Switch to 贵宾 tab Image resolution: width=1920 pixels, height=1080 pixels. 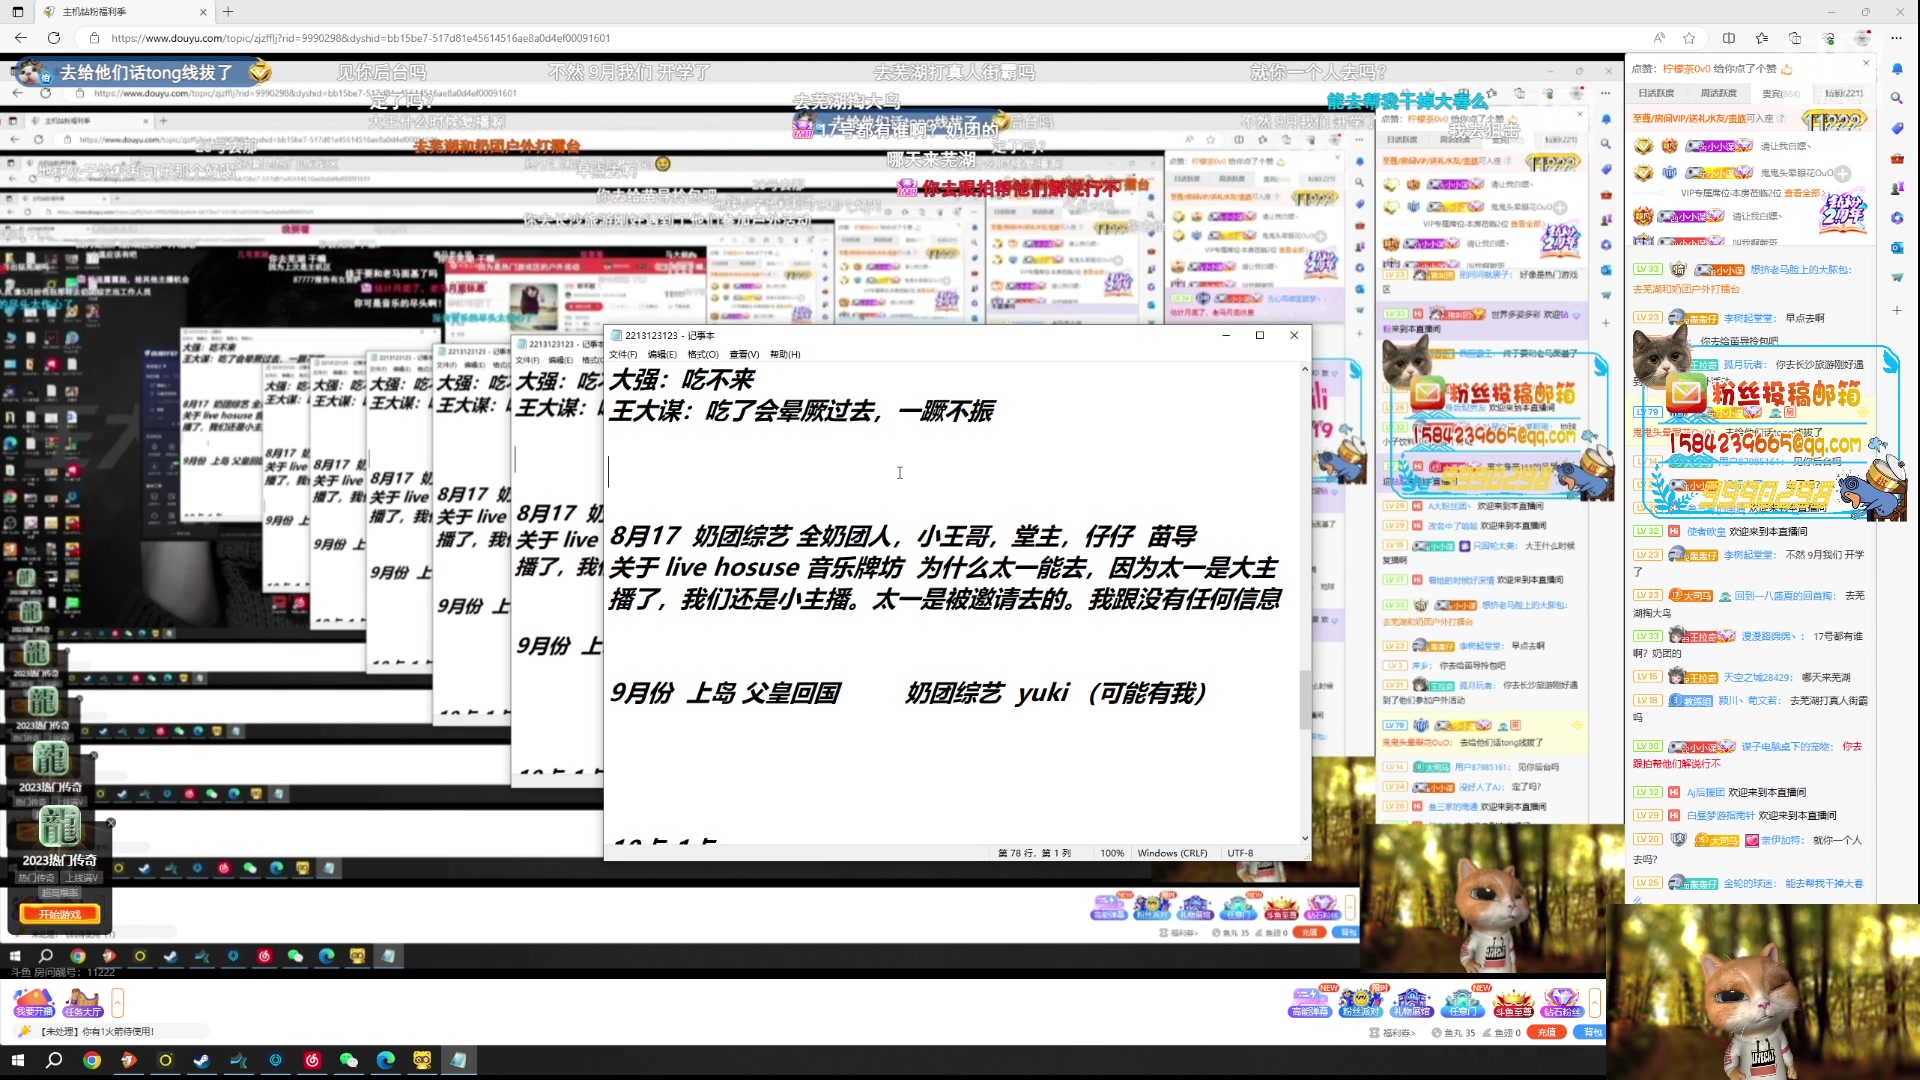[1780, 93]
